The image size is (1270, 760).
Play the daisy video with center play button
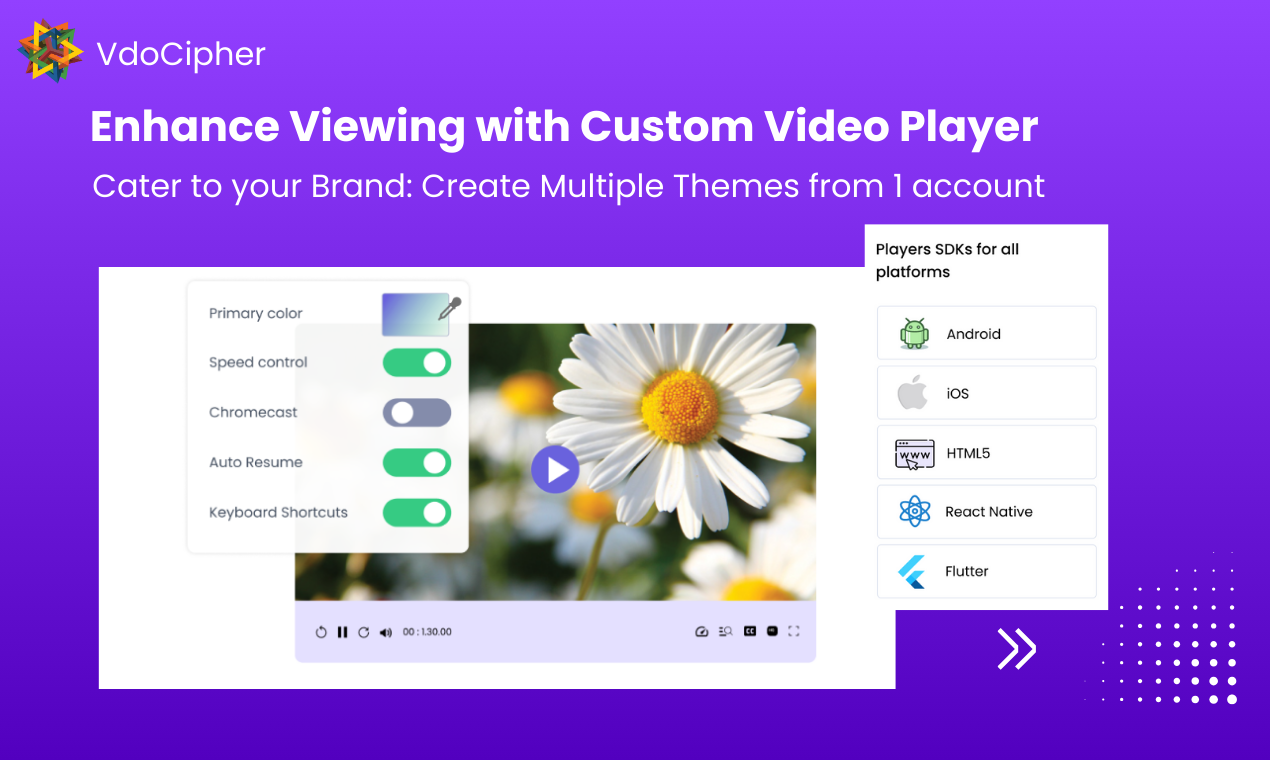555,469
